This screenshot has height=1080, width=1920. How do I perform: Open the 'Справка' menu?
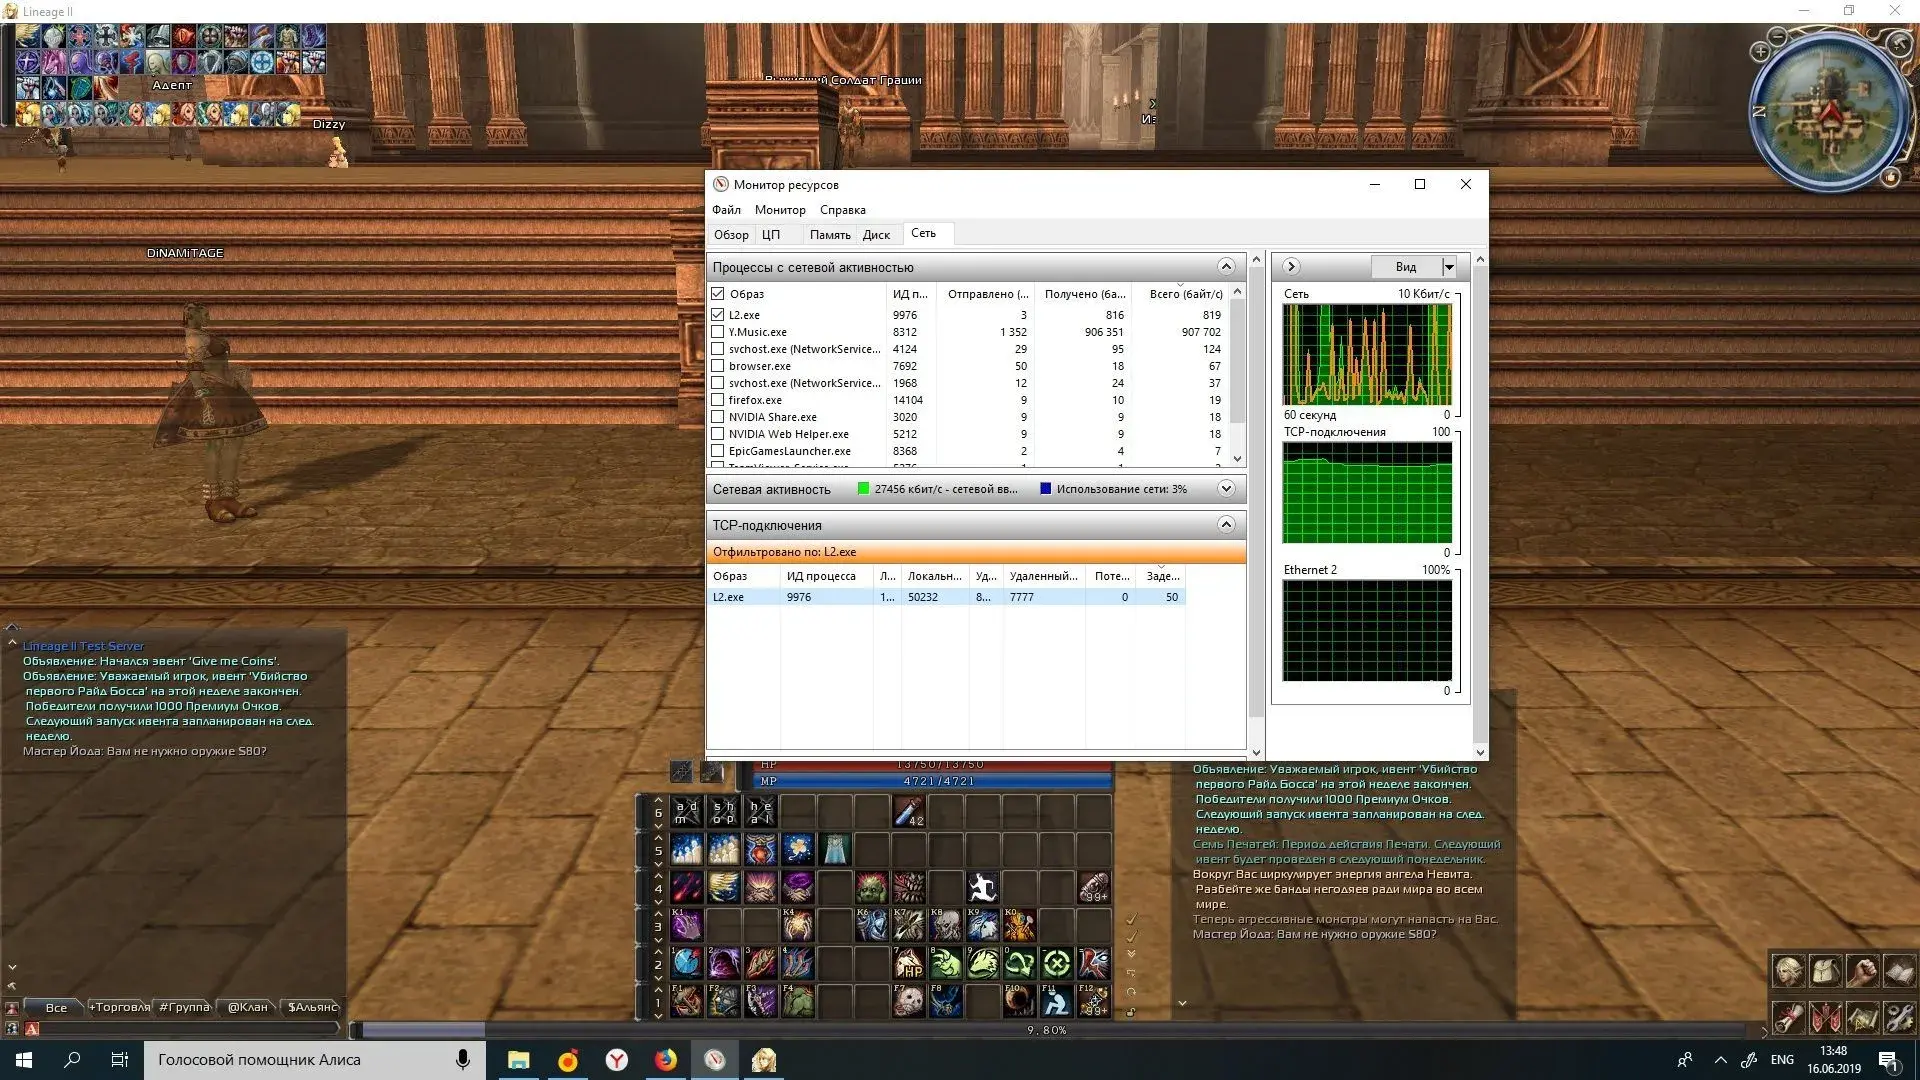(843, 210)
